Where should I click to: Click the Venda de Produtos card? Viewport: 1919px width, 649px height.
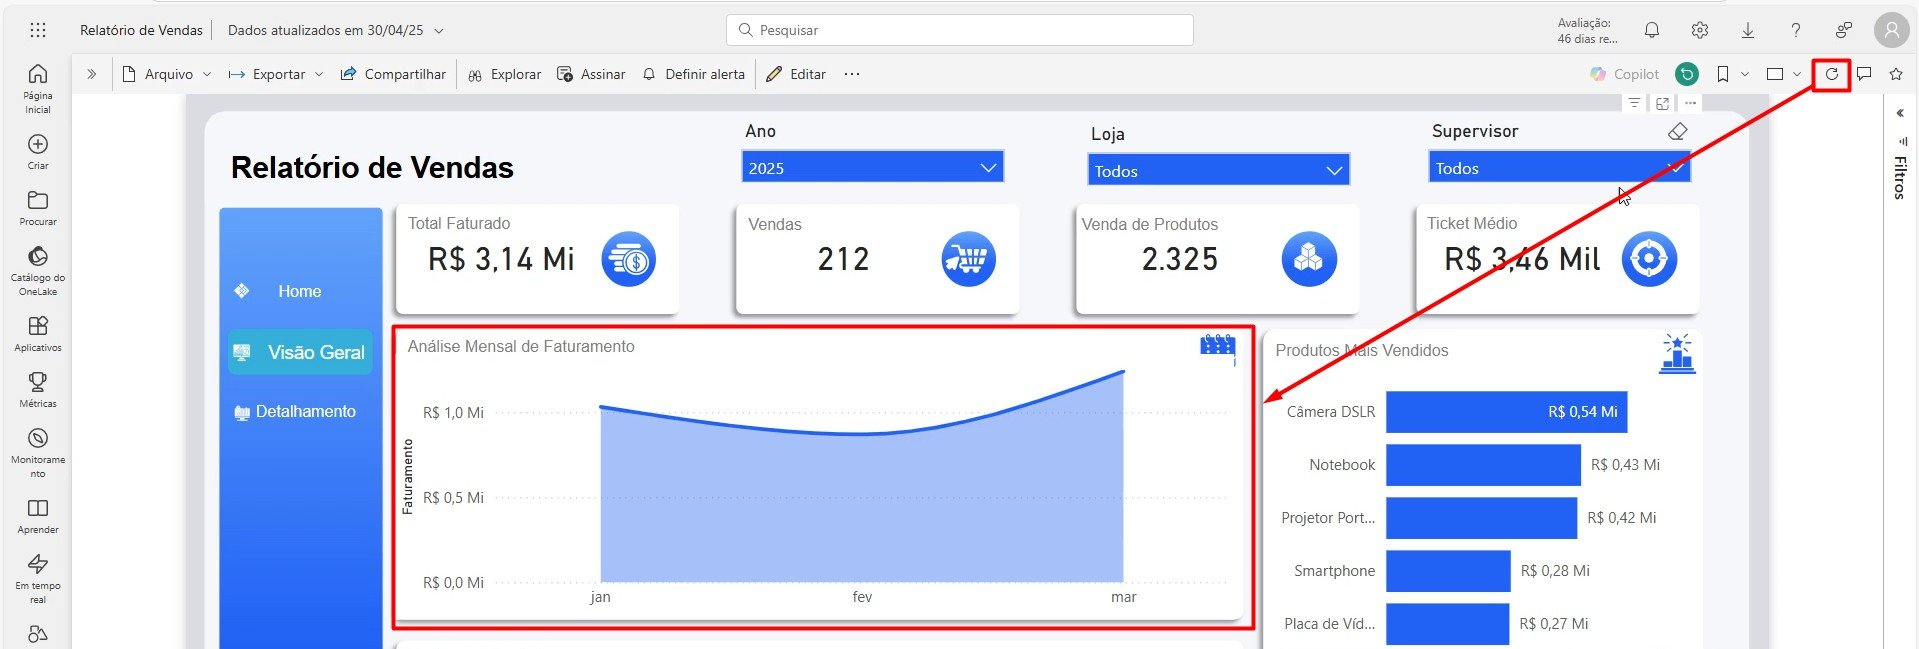(x=1217, y=258)
